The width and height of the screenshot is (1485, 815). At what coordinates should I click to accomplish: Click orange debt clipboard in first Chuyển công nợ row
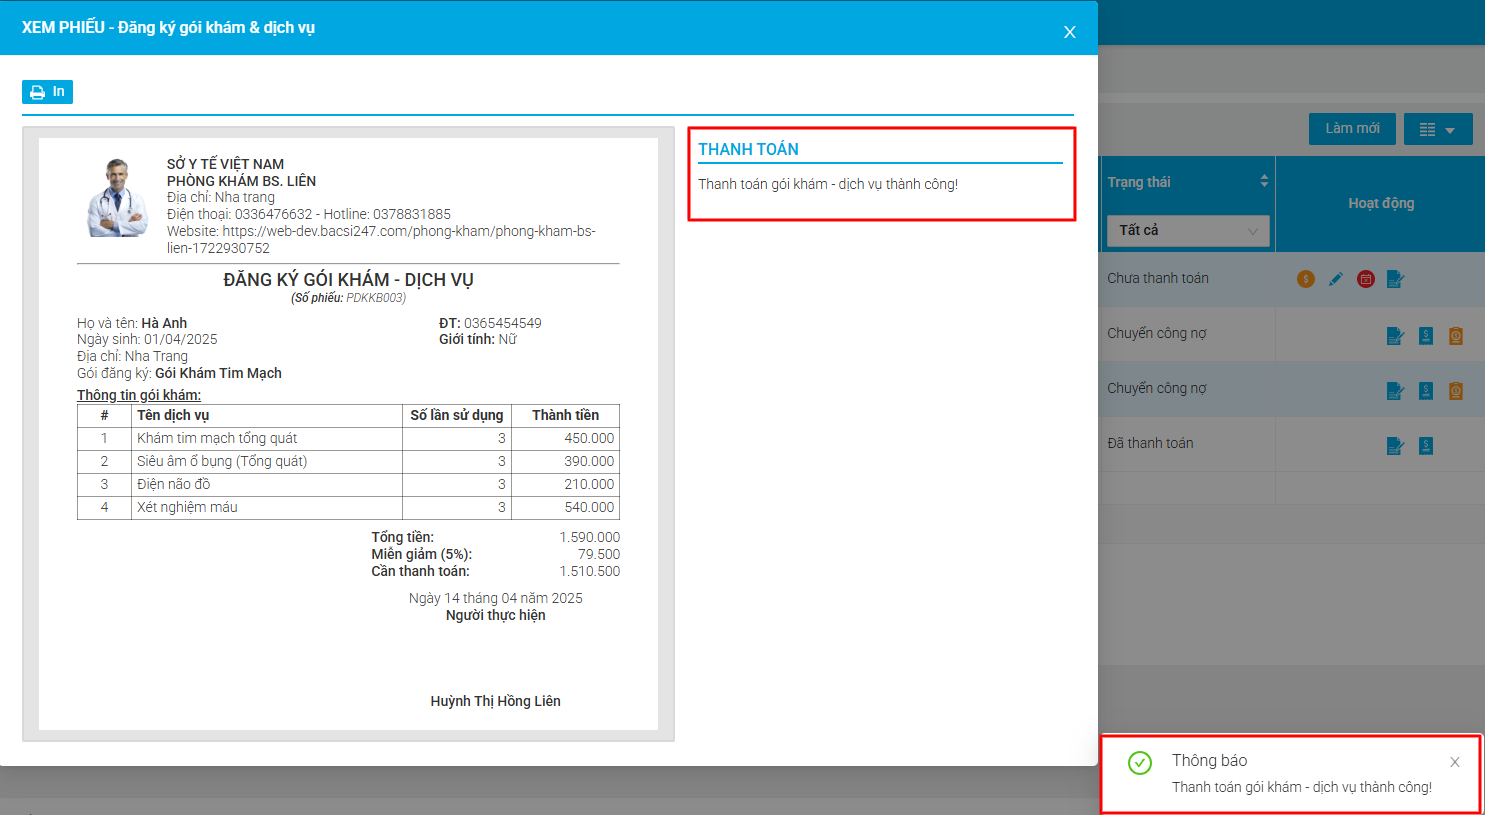(1456, 336)
